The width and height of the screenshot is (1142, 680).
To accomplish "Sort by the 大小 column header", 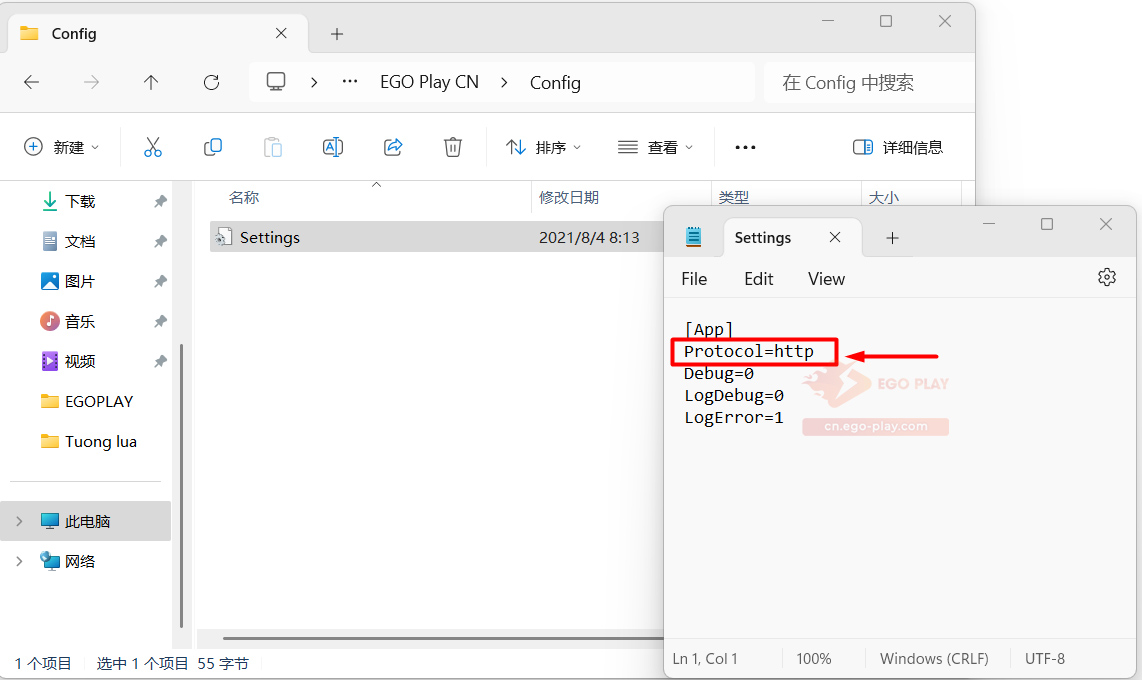I will pos(883,197).
